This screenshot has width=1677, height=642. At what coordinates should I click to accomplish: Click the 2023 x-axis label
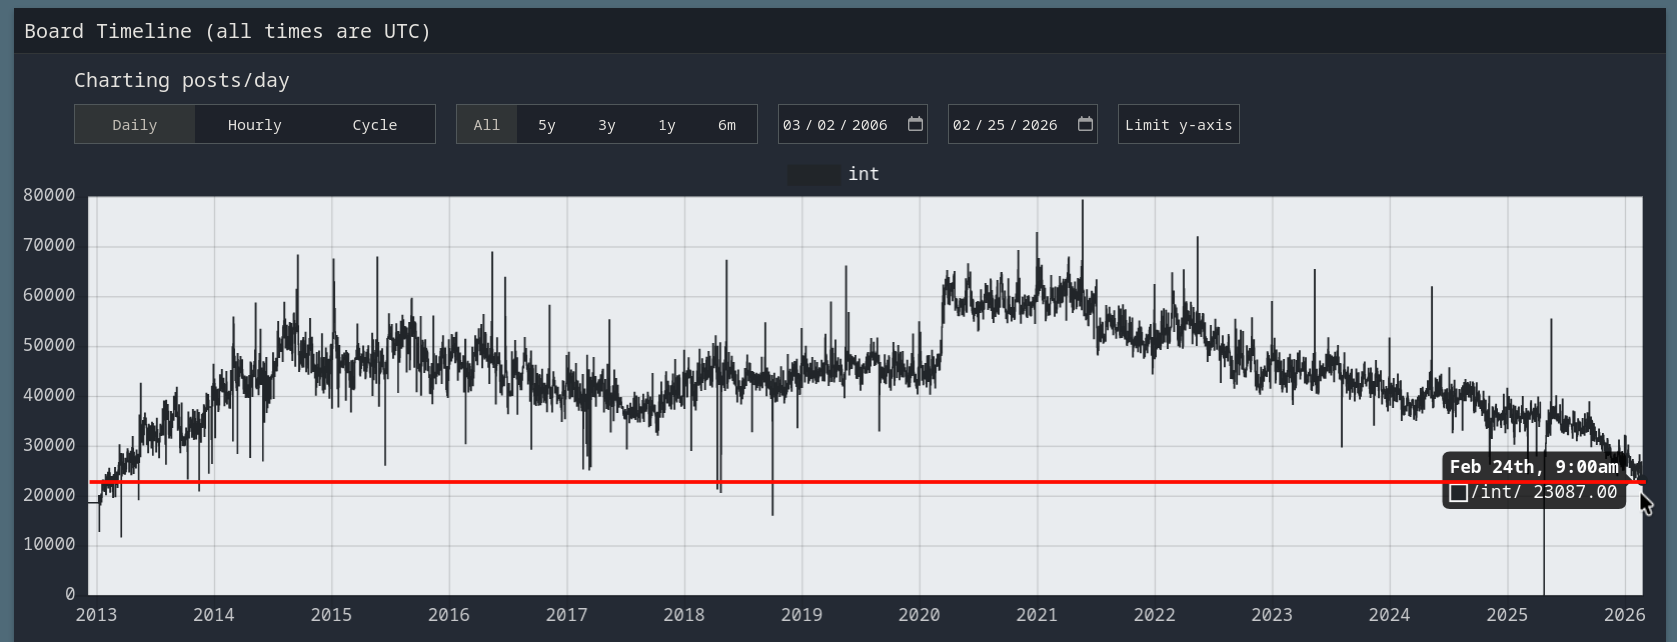click(1272, 615)
